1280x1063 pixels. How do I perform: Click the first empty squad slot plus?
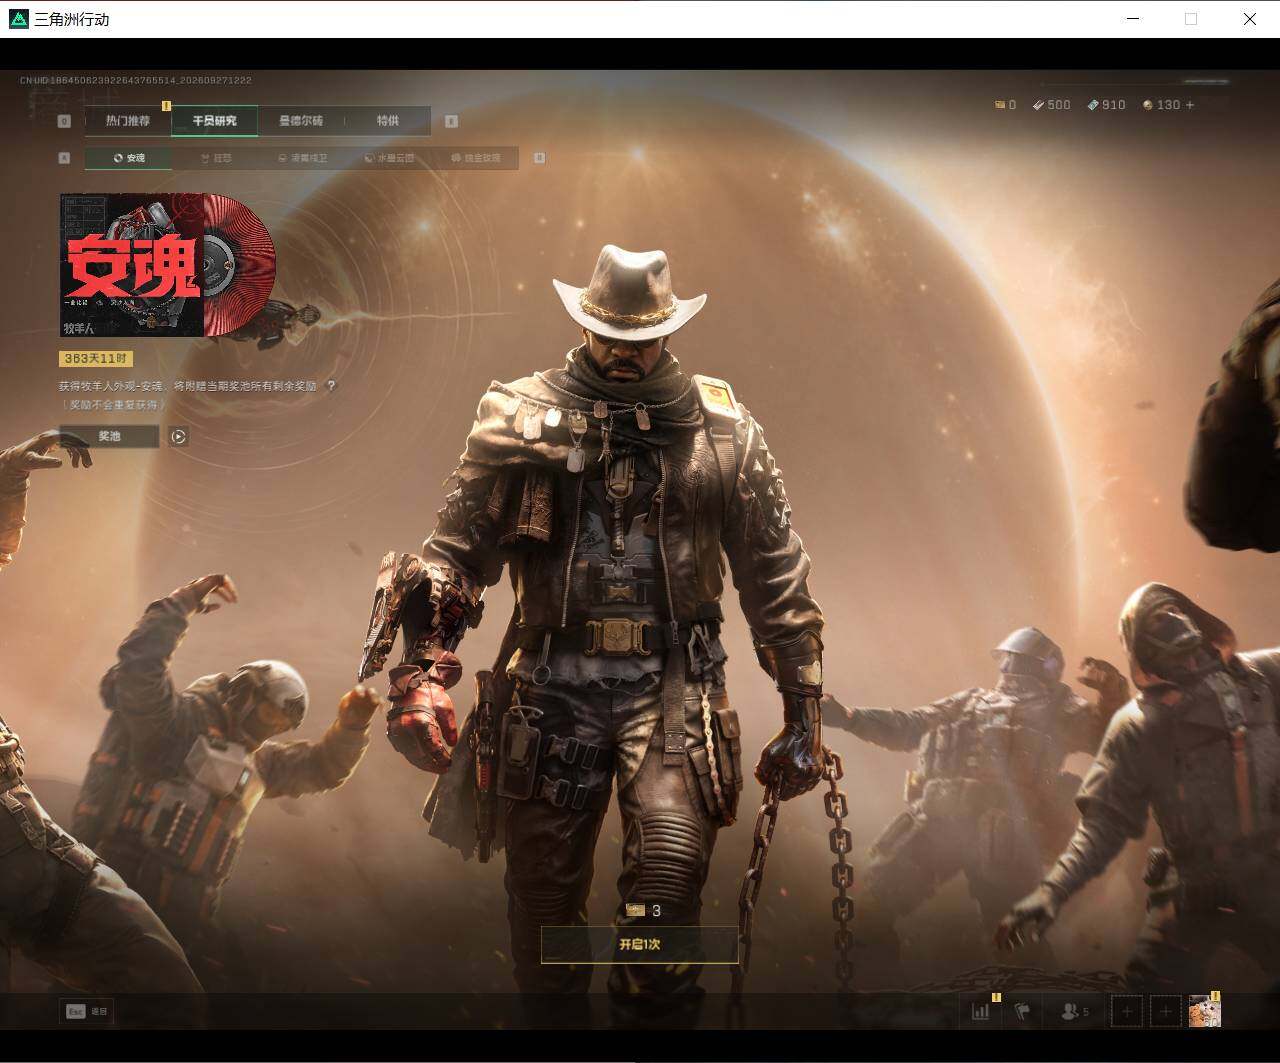[x=1126, y=1011]
